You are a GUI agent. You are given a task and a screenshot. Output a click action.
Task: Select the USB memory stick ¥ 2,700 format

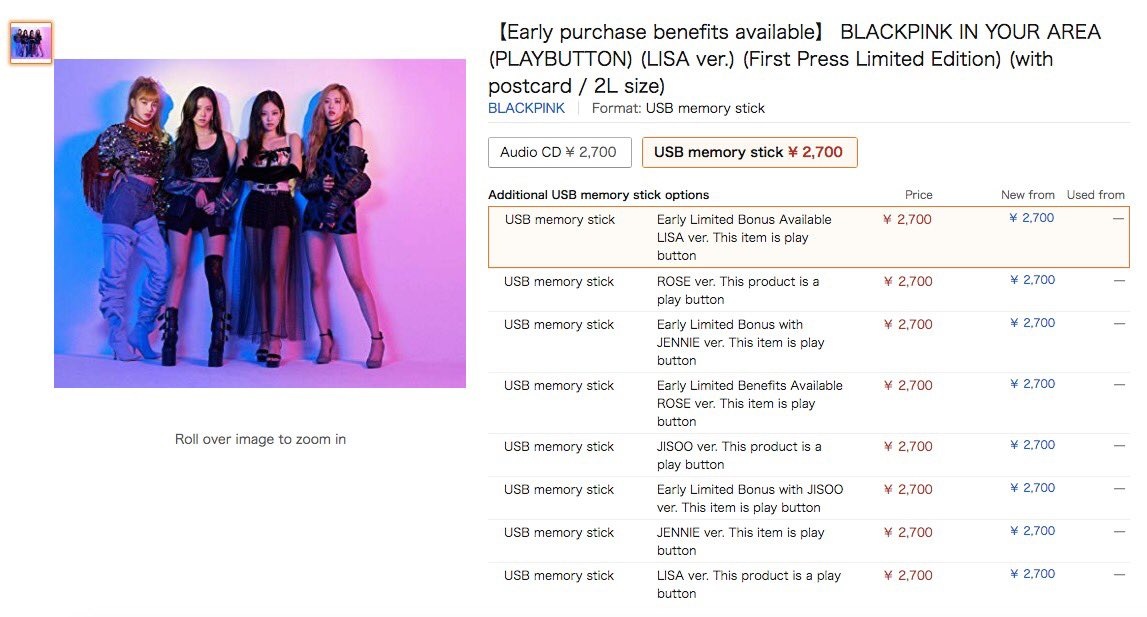click(749, 152)
